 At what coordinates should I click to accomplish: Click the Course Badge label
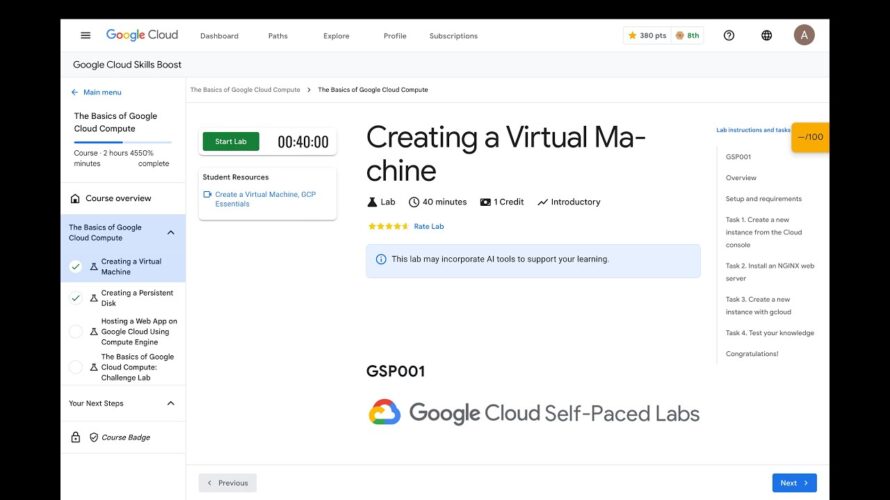coord(125,437)
